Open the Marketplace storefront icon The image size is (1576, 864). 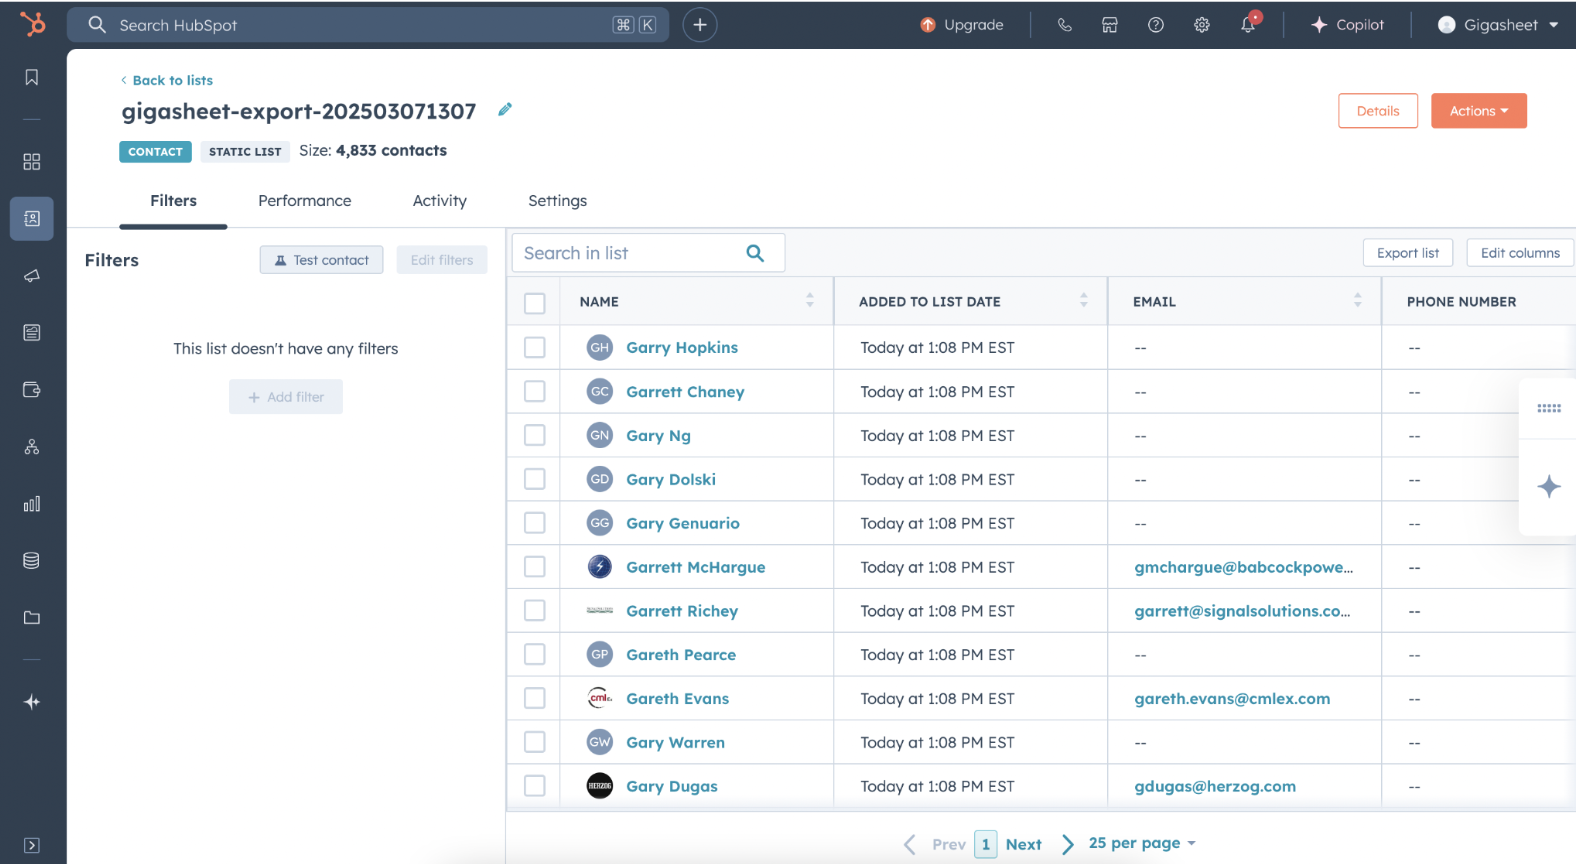click(1110, 25)
